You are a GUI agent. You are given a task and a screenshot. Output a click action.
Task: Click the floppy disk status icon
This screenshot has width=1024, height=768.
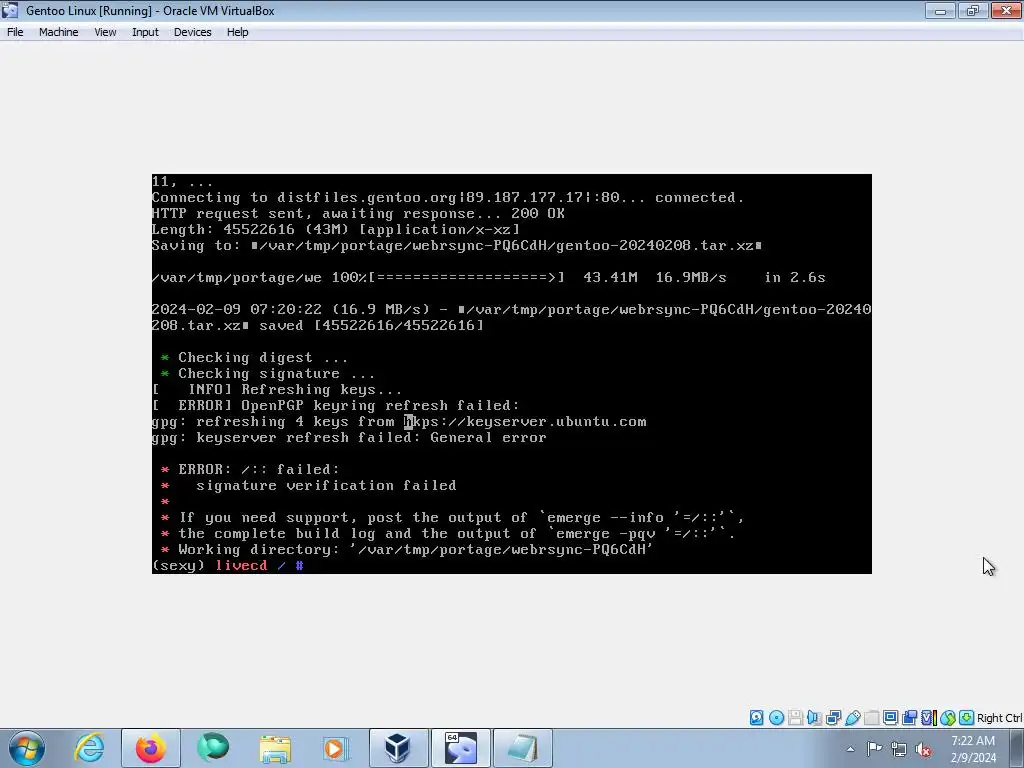(795, 718)
